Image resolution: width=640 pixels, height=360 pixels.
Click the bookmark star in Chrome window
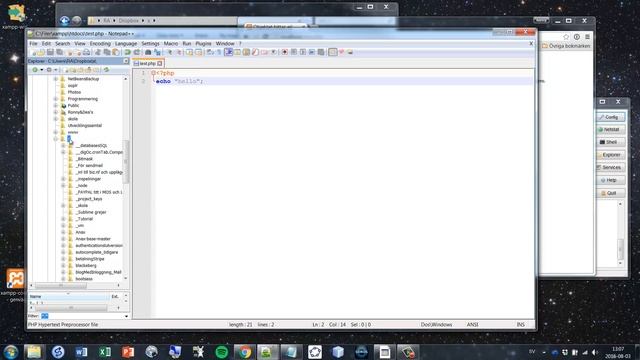click(566, 37)
